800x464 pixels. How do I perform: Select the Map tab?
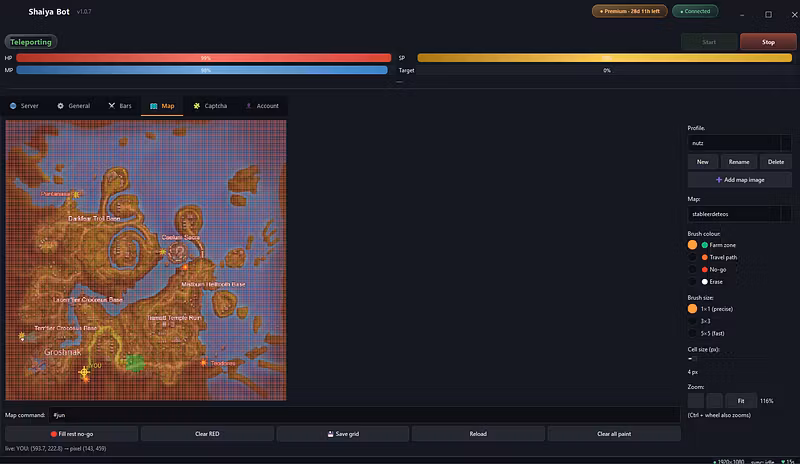162,106
